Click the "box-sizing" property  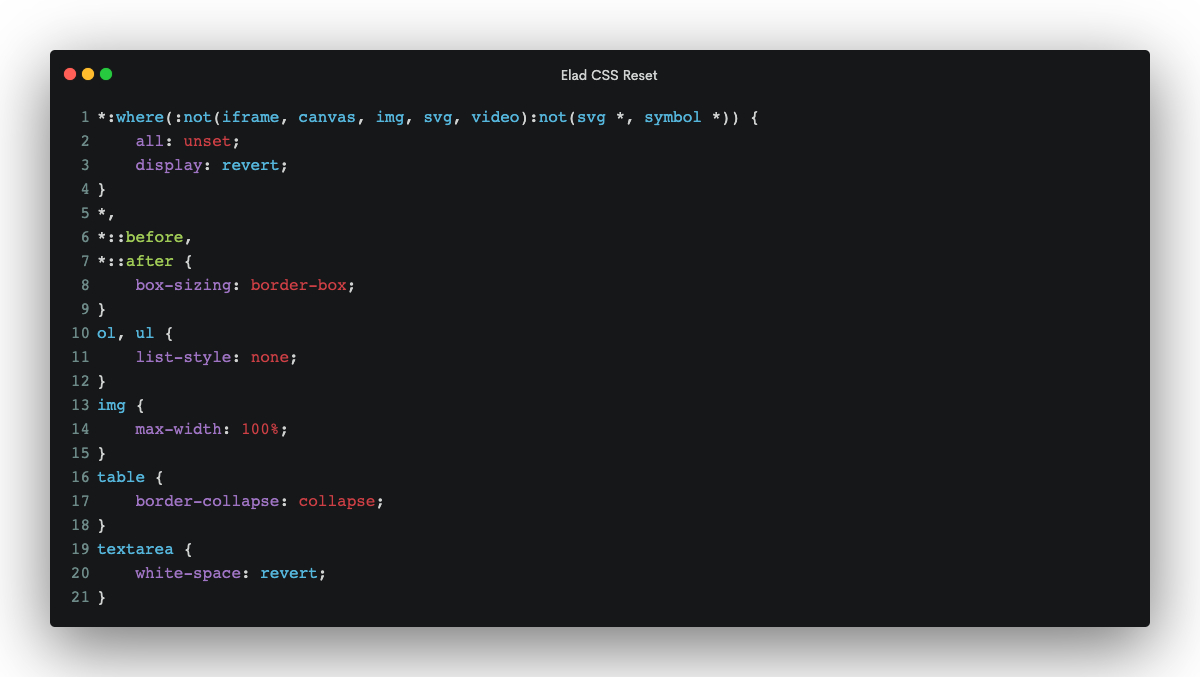coord(184,285)
